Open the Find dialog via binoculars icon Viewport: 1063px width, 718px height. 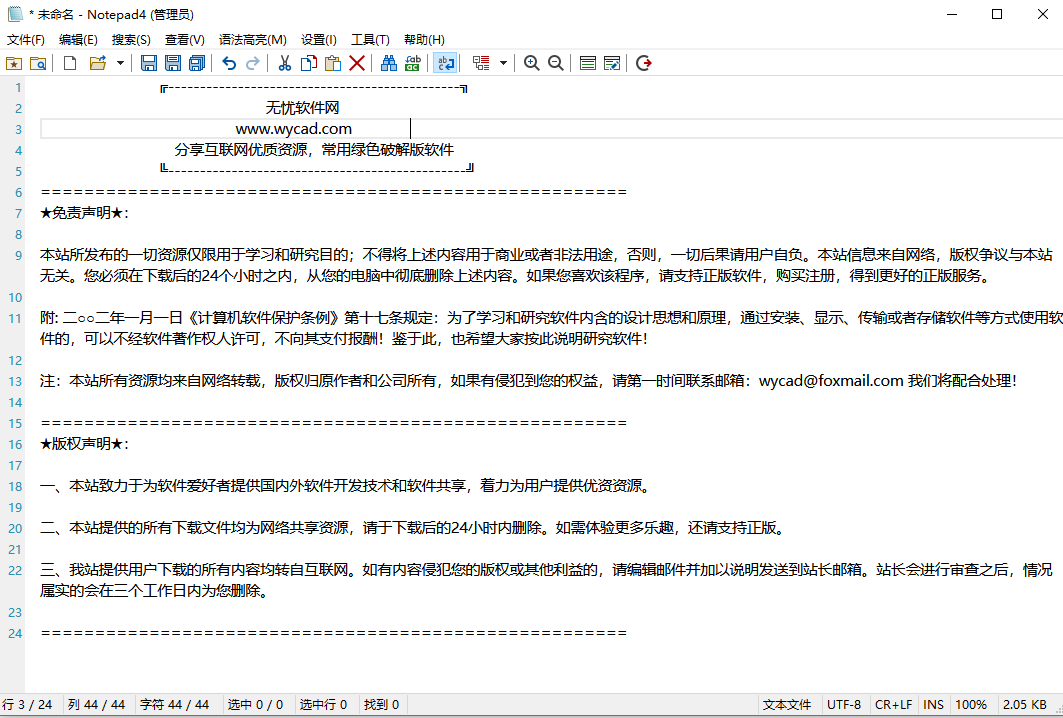coord(388,63)
